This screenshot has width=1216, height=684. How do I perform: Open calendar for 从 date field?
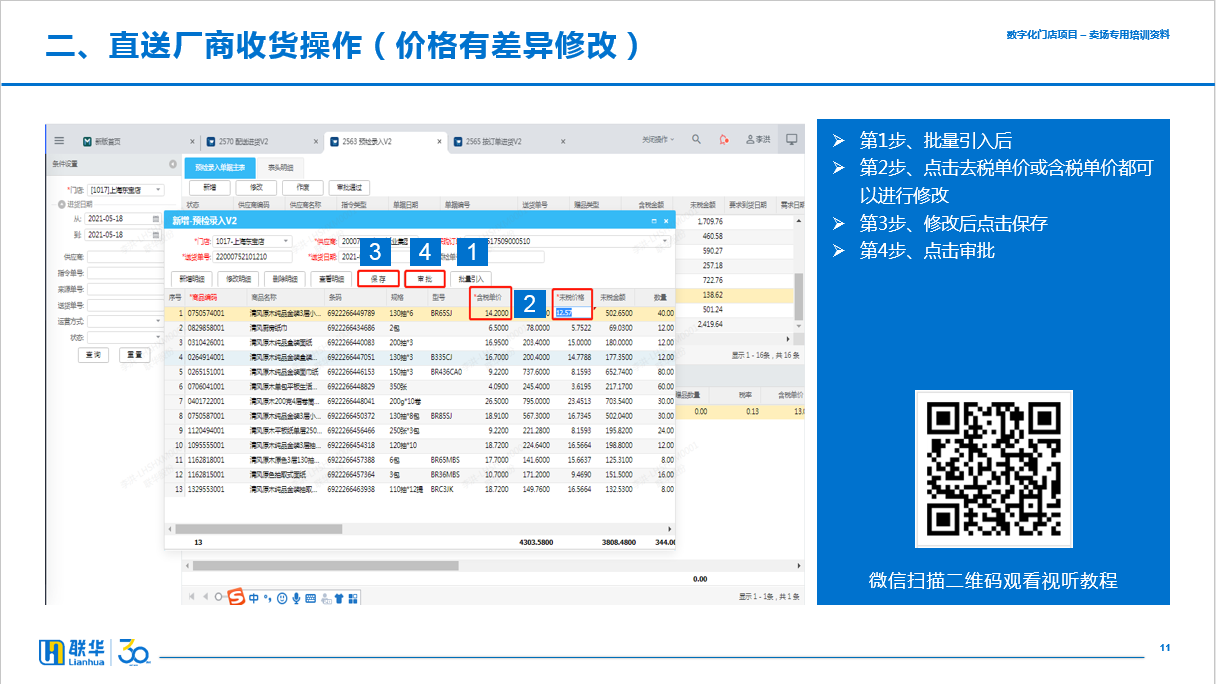155,218
